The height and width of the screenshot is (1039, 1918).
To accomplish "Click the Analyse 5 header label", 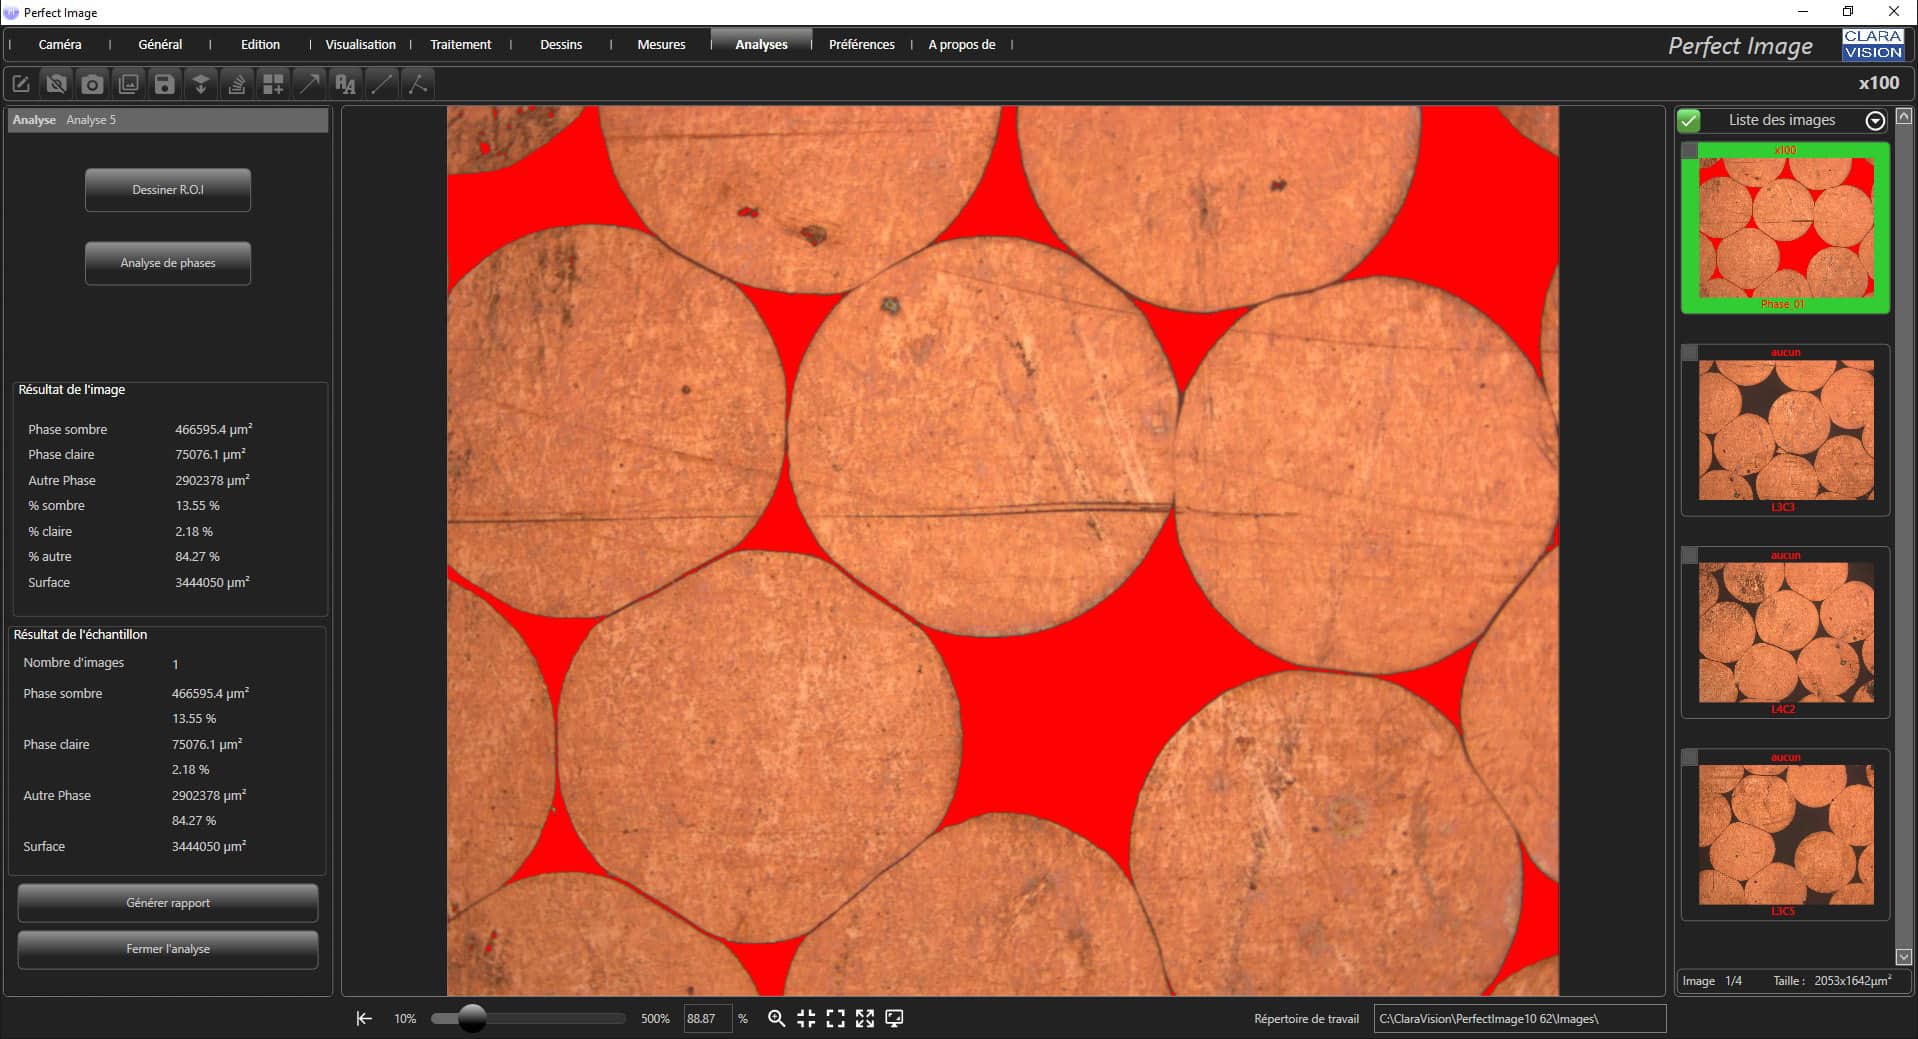I will tap(91, 120).
